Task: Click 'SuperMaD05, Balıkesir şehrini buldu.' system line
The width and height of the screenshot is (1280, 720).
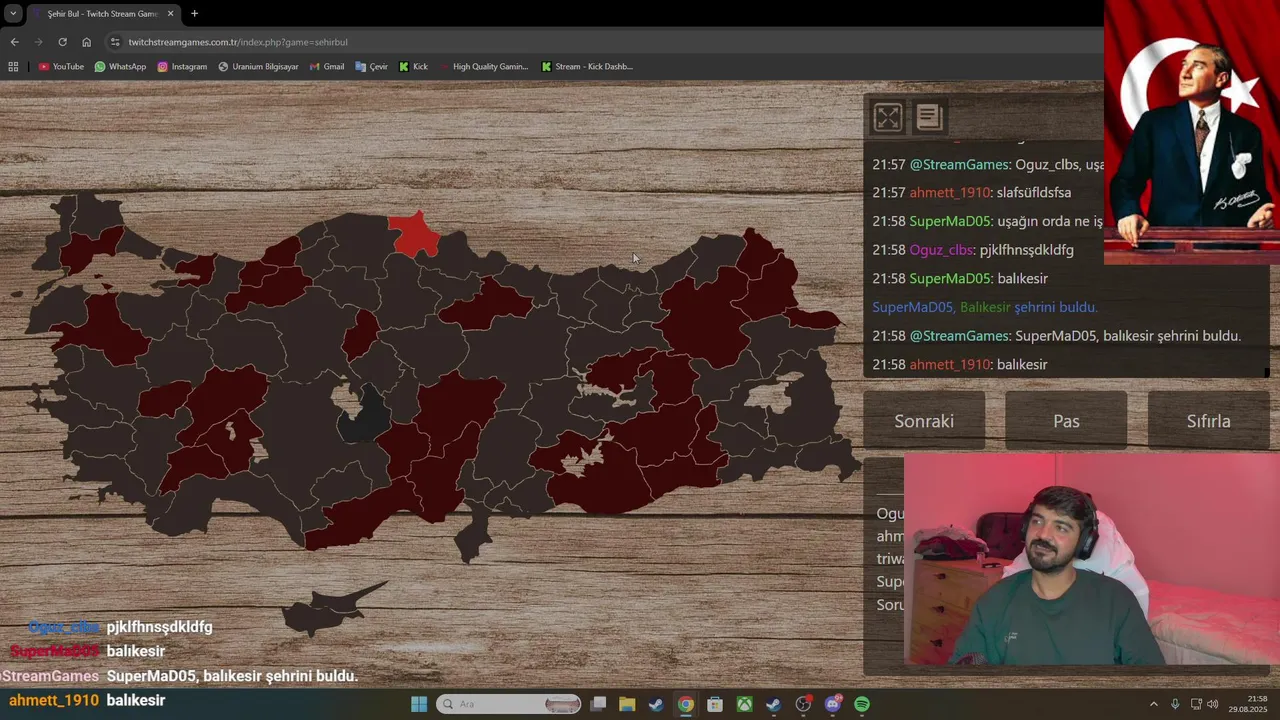Action: click(x=985, y=308)
